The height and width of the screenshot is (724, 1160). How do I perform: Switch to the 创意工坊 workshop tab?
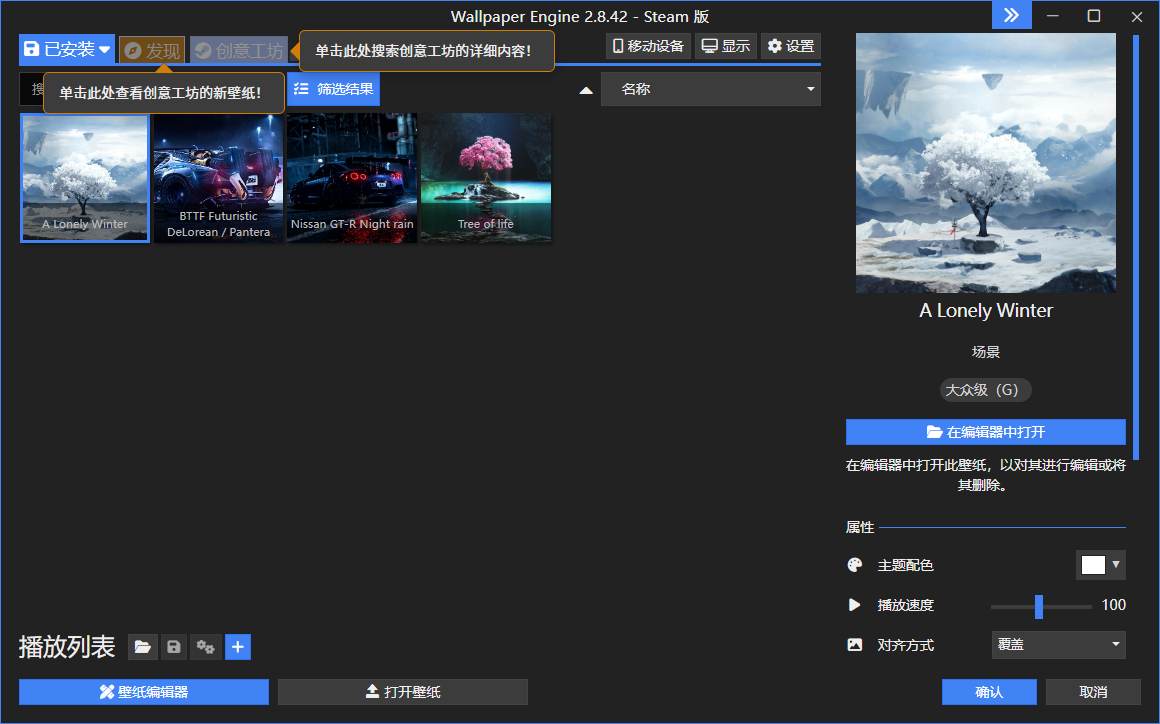(x=239, y=50)
